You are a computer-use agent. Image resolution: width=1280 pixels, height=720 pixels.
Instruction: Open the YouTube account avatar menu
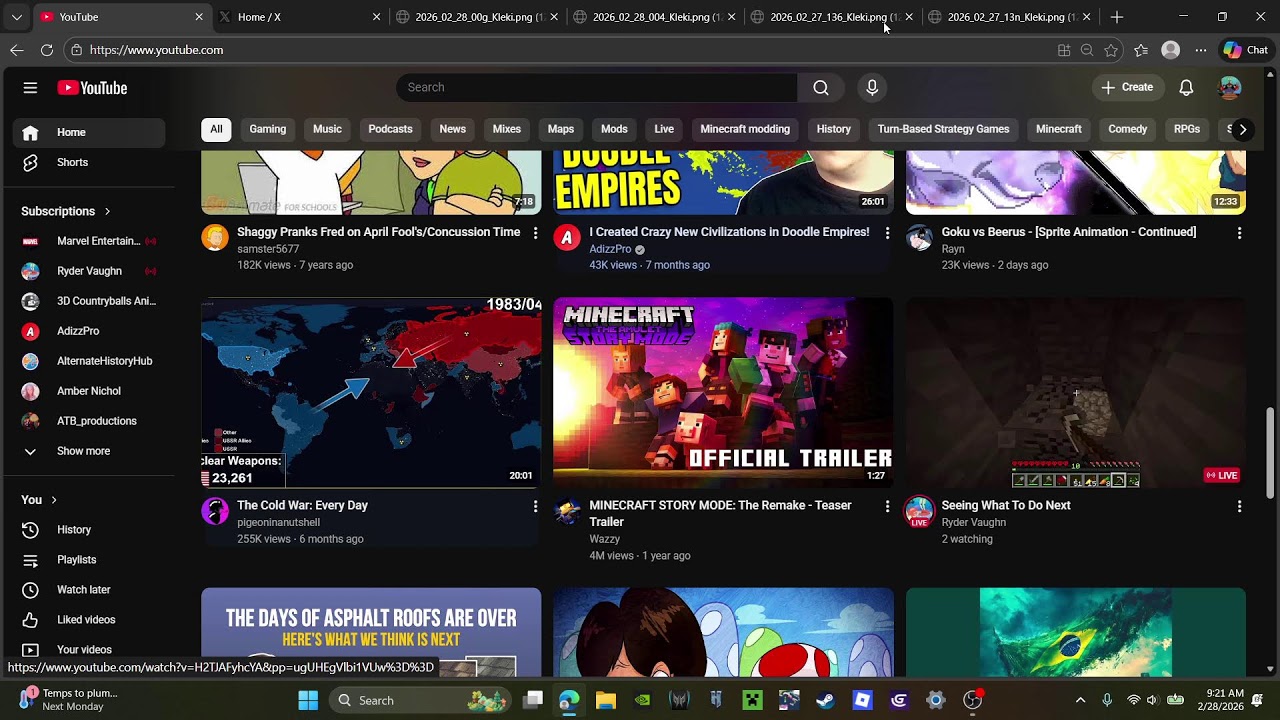point(1230,88)
